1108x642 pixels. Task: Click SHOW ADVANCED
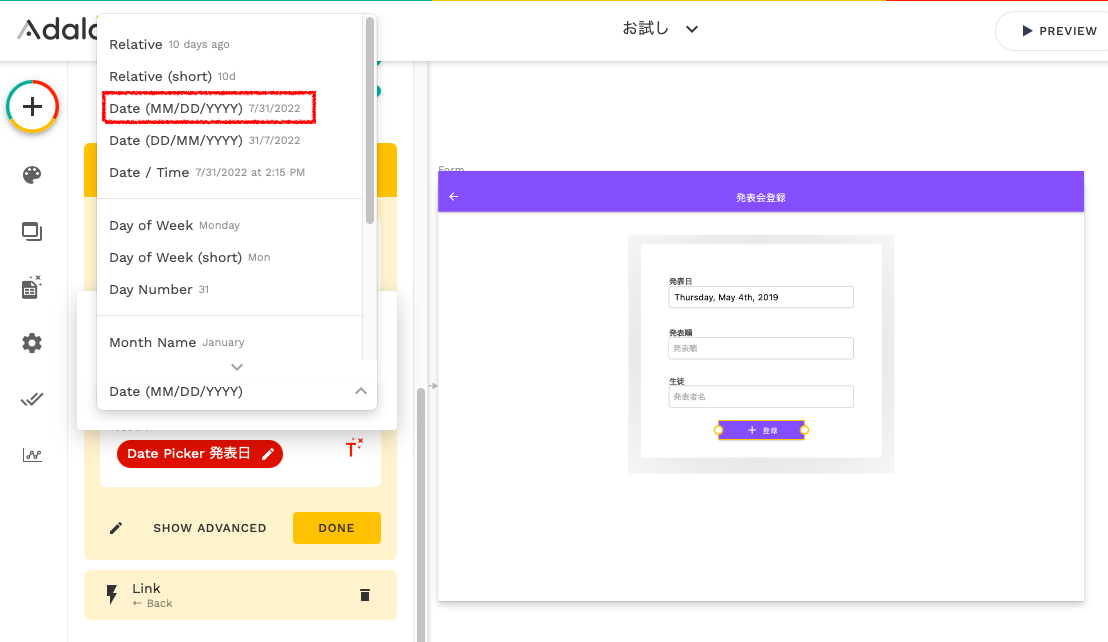210,528
